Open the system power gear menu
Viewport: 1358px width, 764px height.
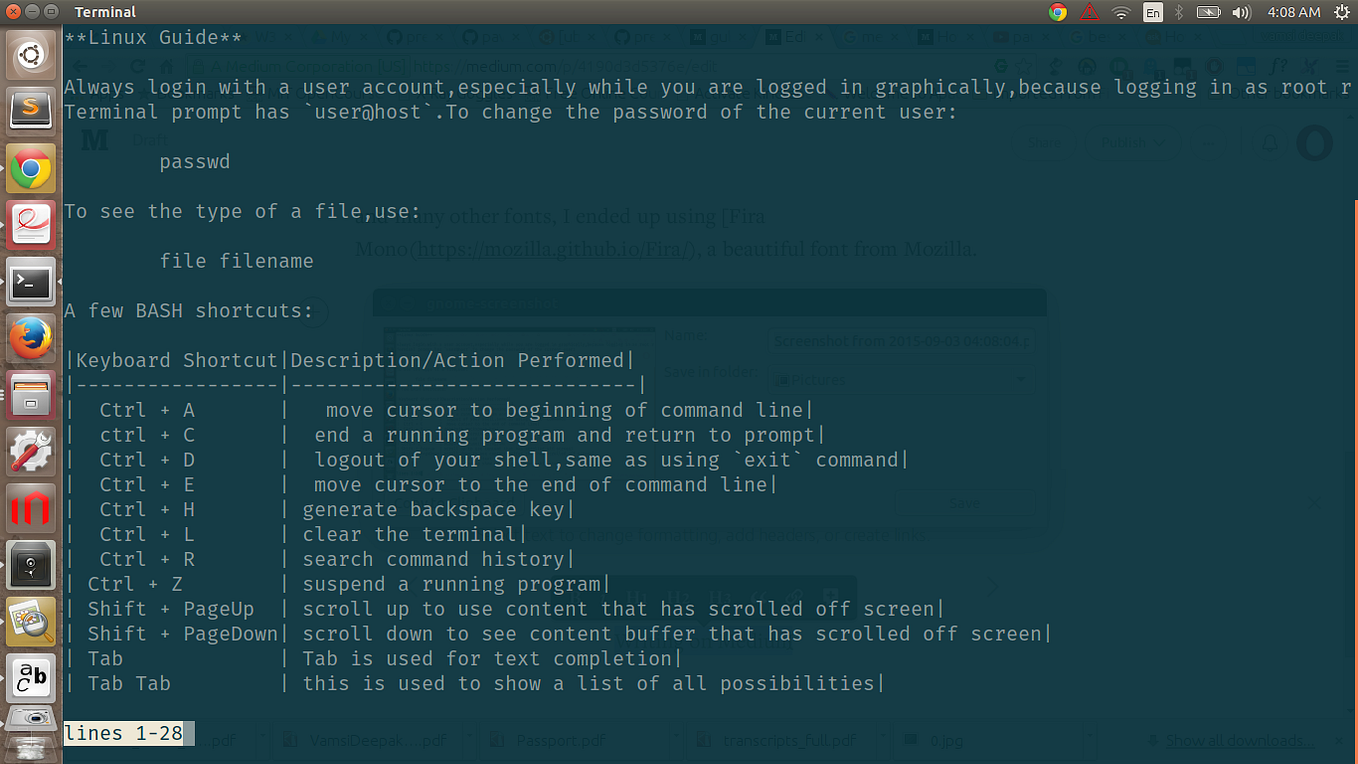coord(1340,12)
